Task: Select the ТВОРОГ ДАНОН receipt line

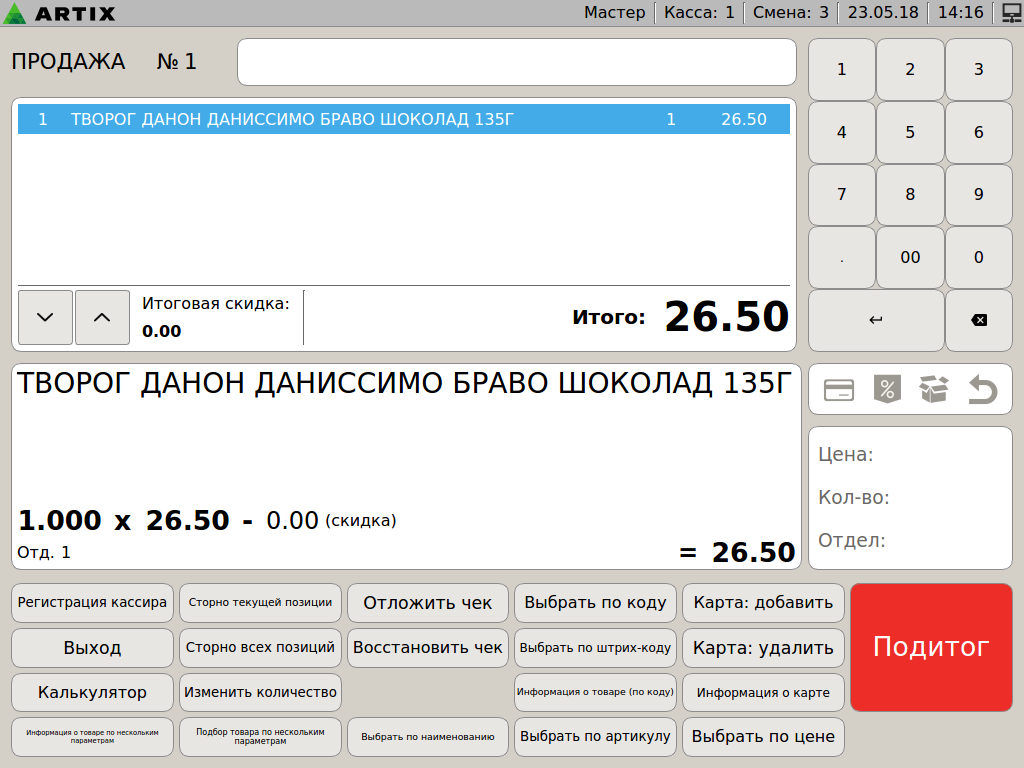Action: [403, 119]
